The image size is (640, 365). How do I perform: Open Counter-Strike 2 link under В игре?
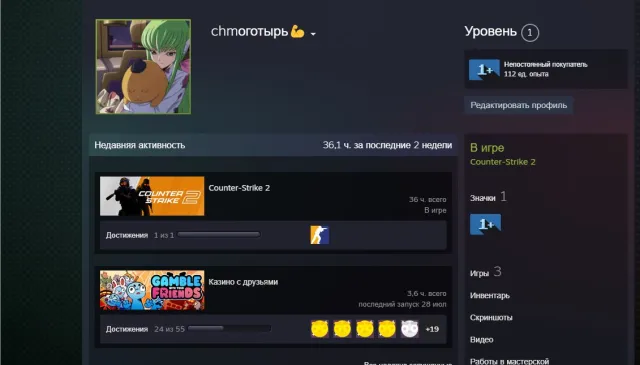pyautogui.click(x=502, y=162)
